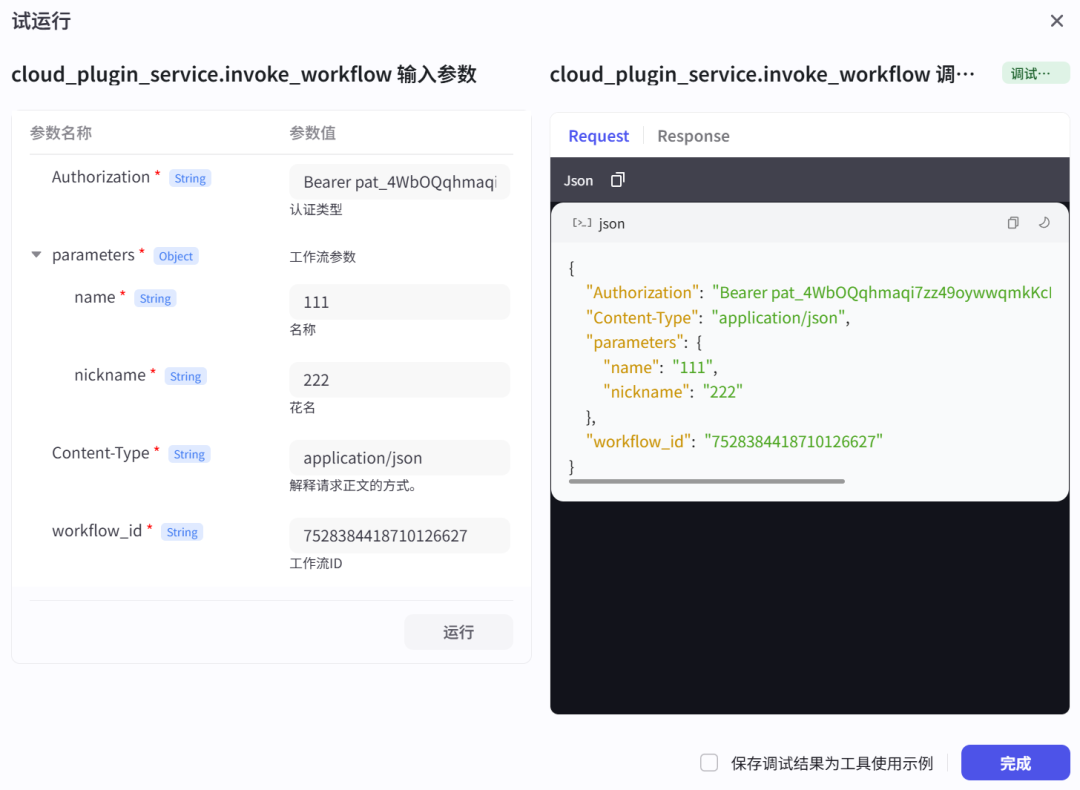Screen dimensions: 1080x790
Task: Click the code terminal icon beside json label
Action: coord(581,223)
